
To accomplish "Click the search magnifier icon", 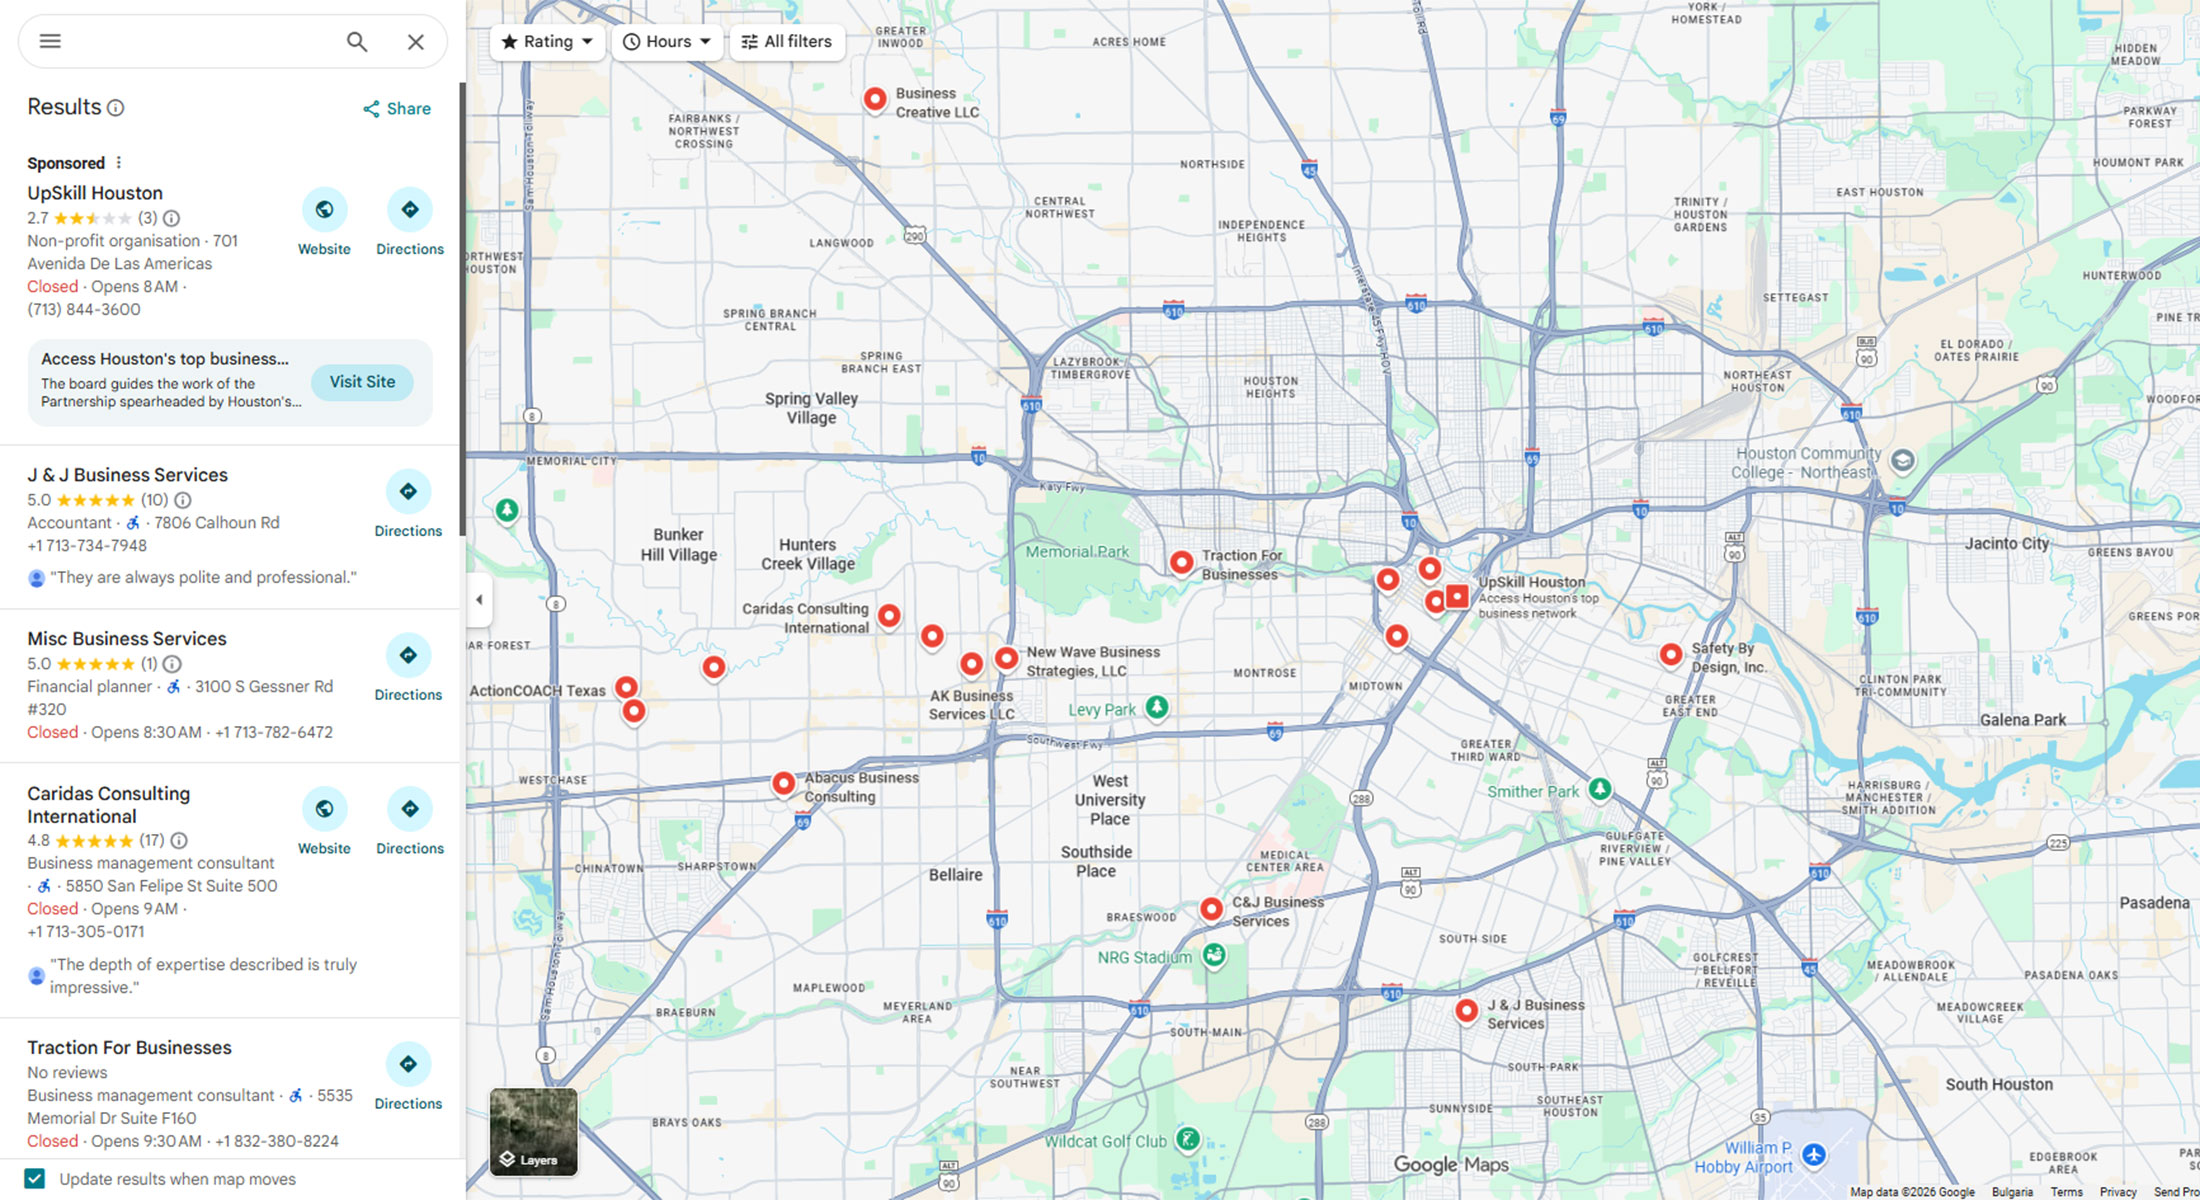I will [x=357, y=41].
